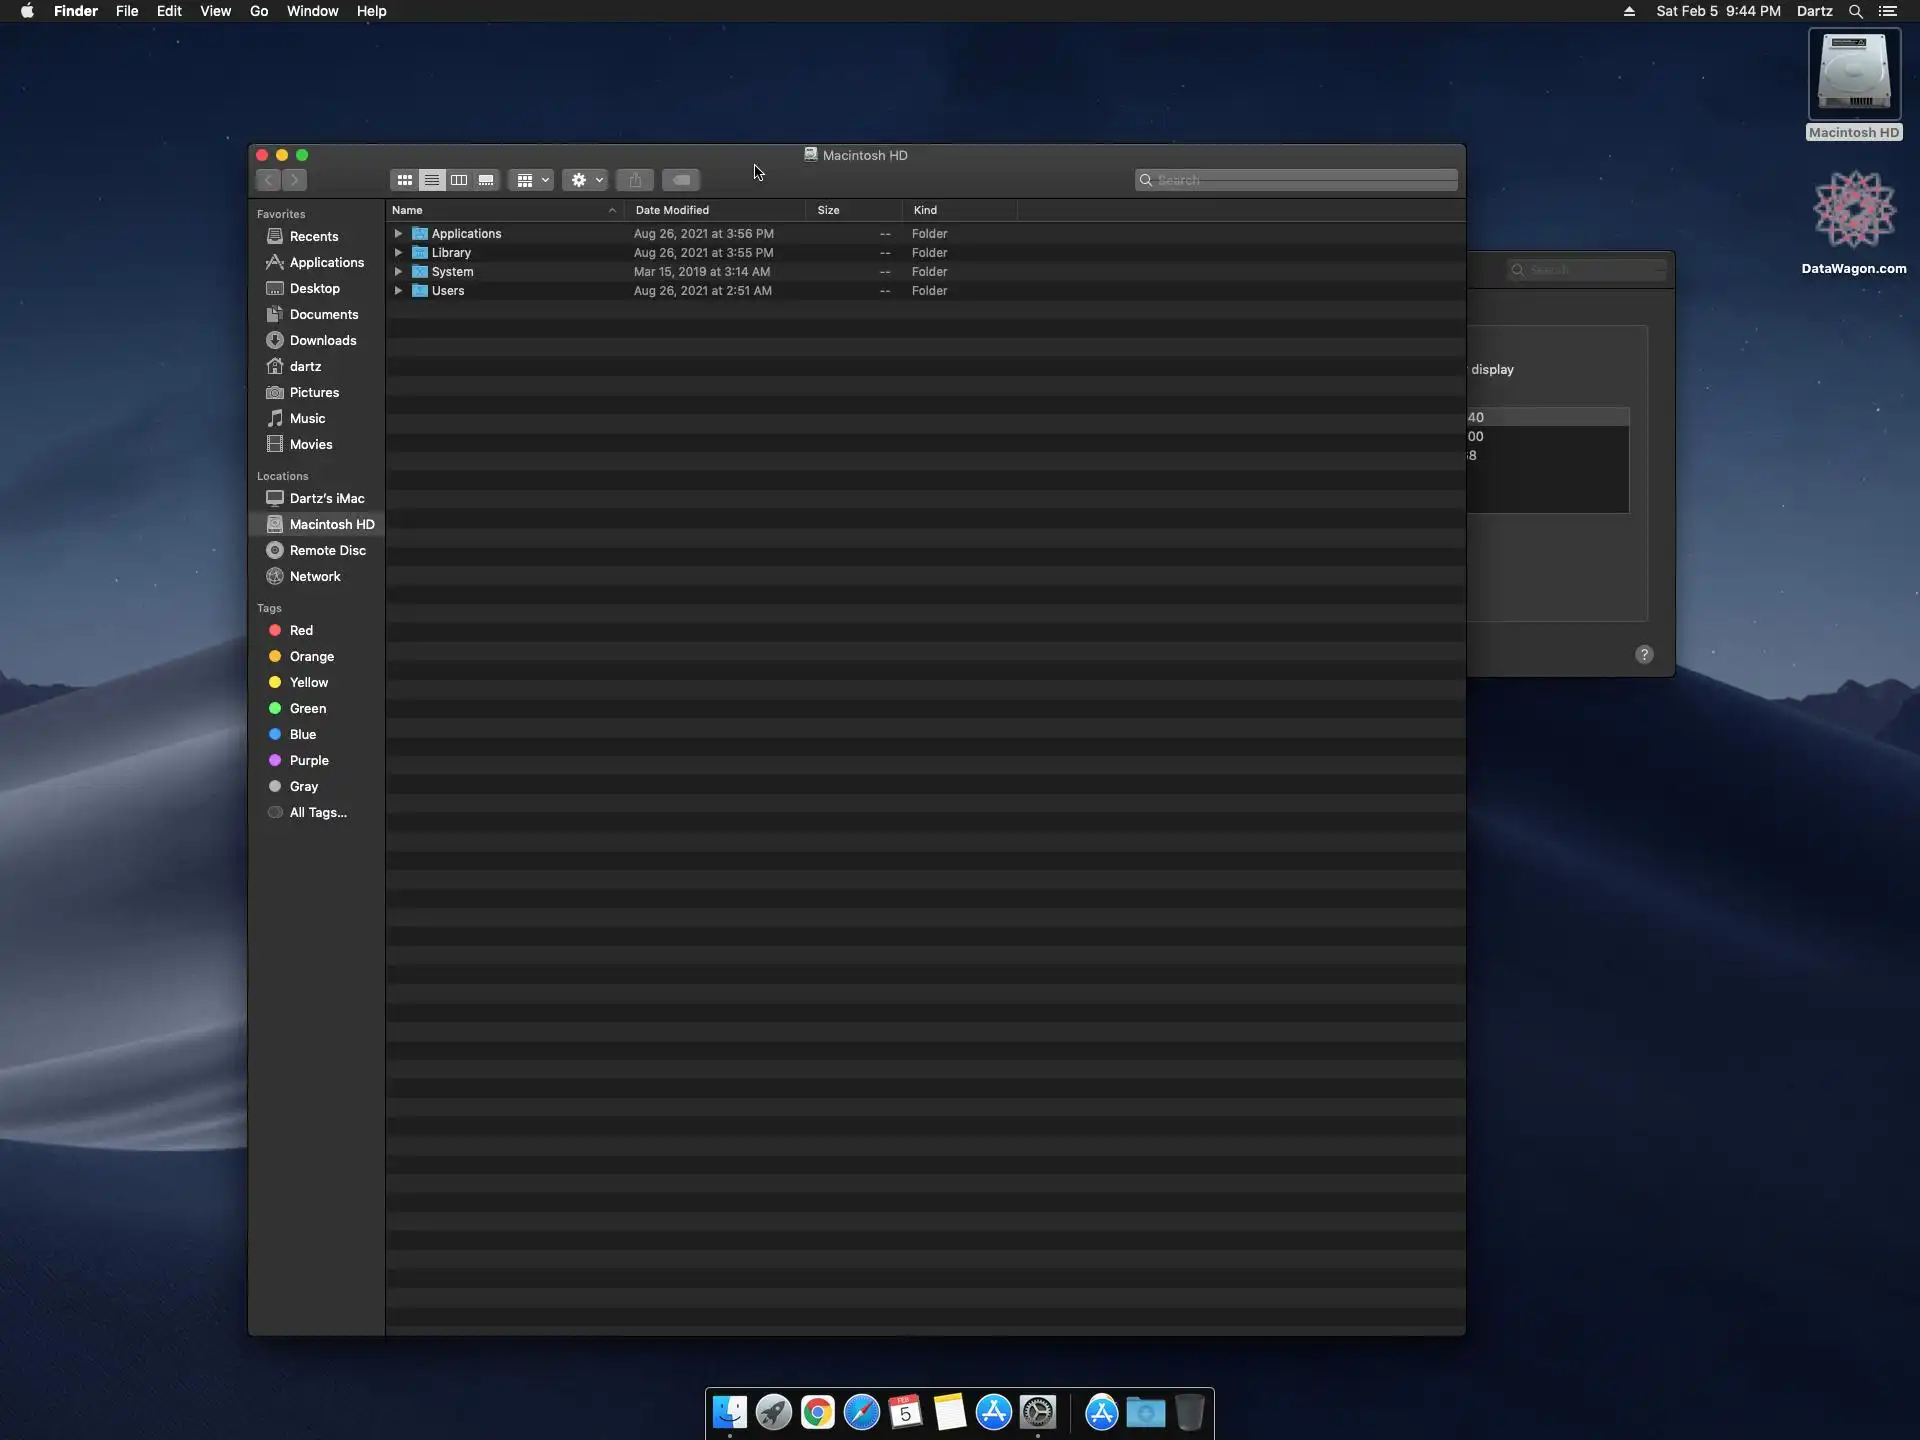Open the Go menu
This screenshot has height=1440, width=1920.
click(x=259, y=11)
